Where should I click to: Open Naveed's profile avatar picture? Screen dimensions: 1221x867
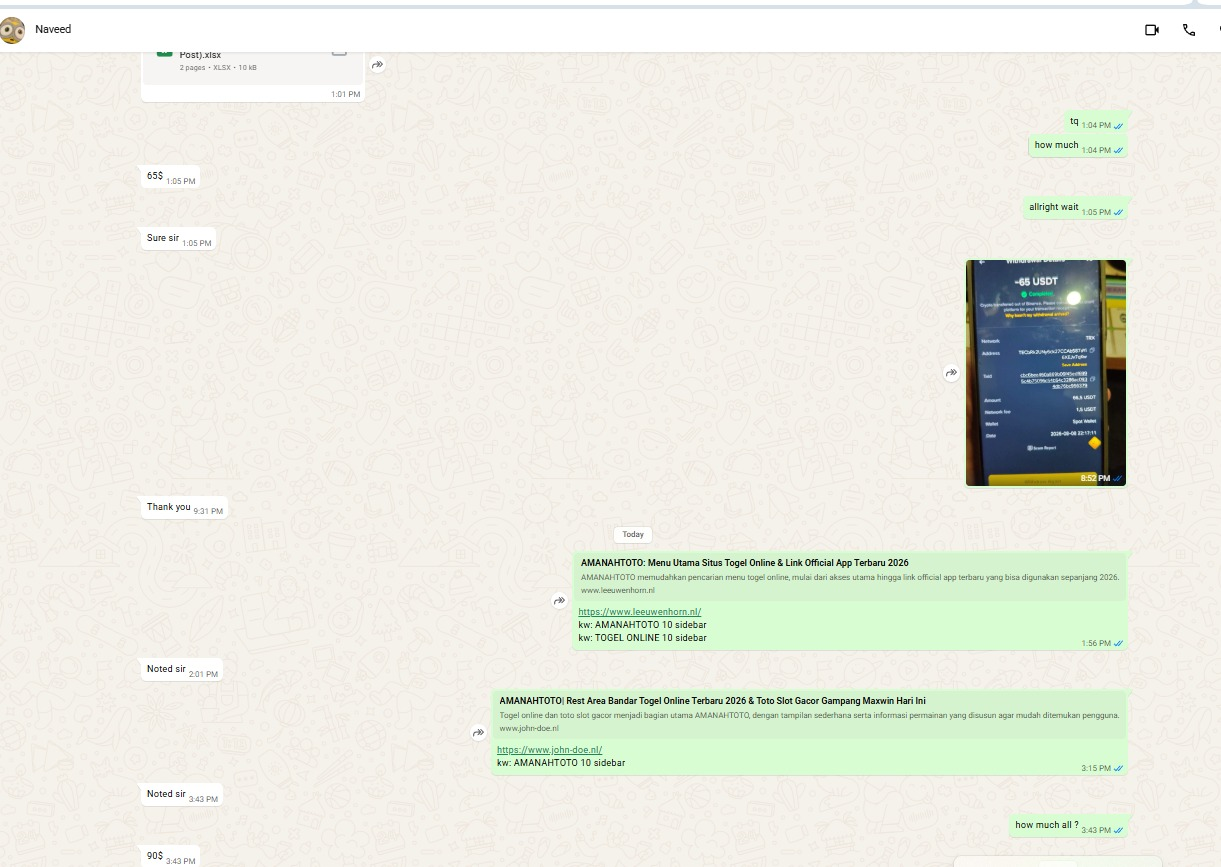(12, 30)
